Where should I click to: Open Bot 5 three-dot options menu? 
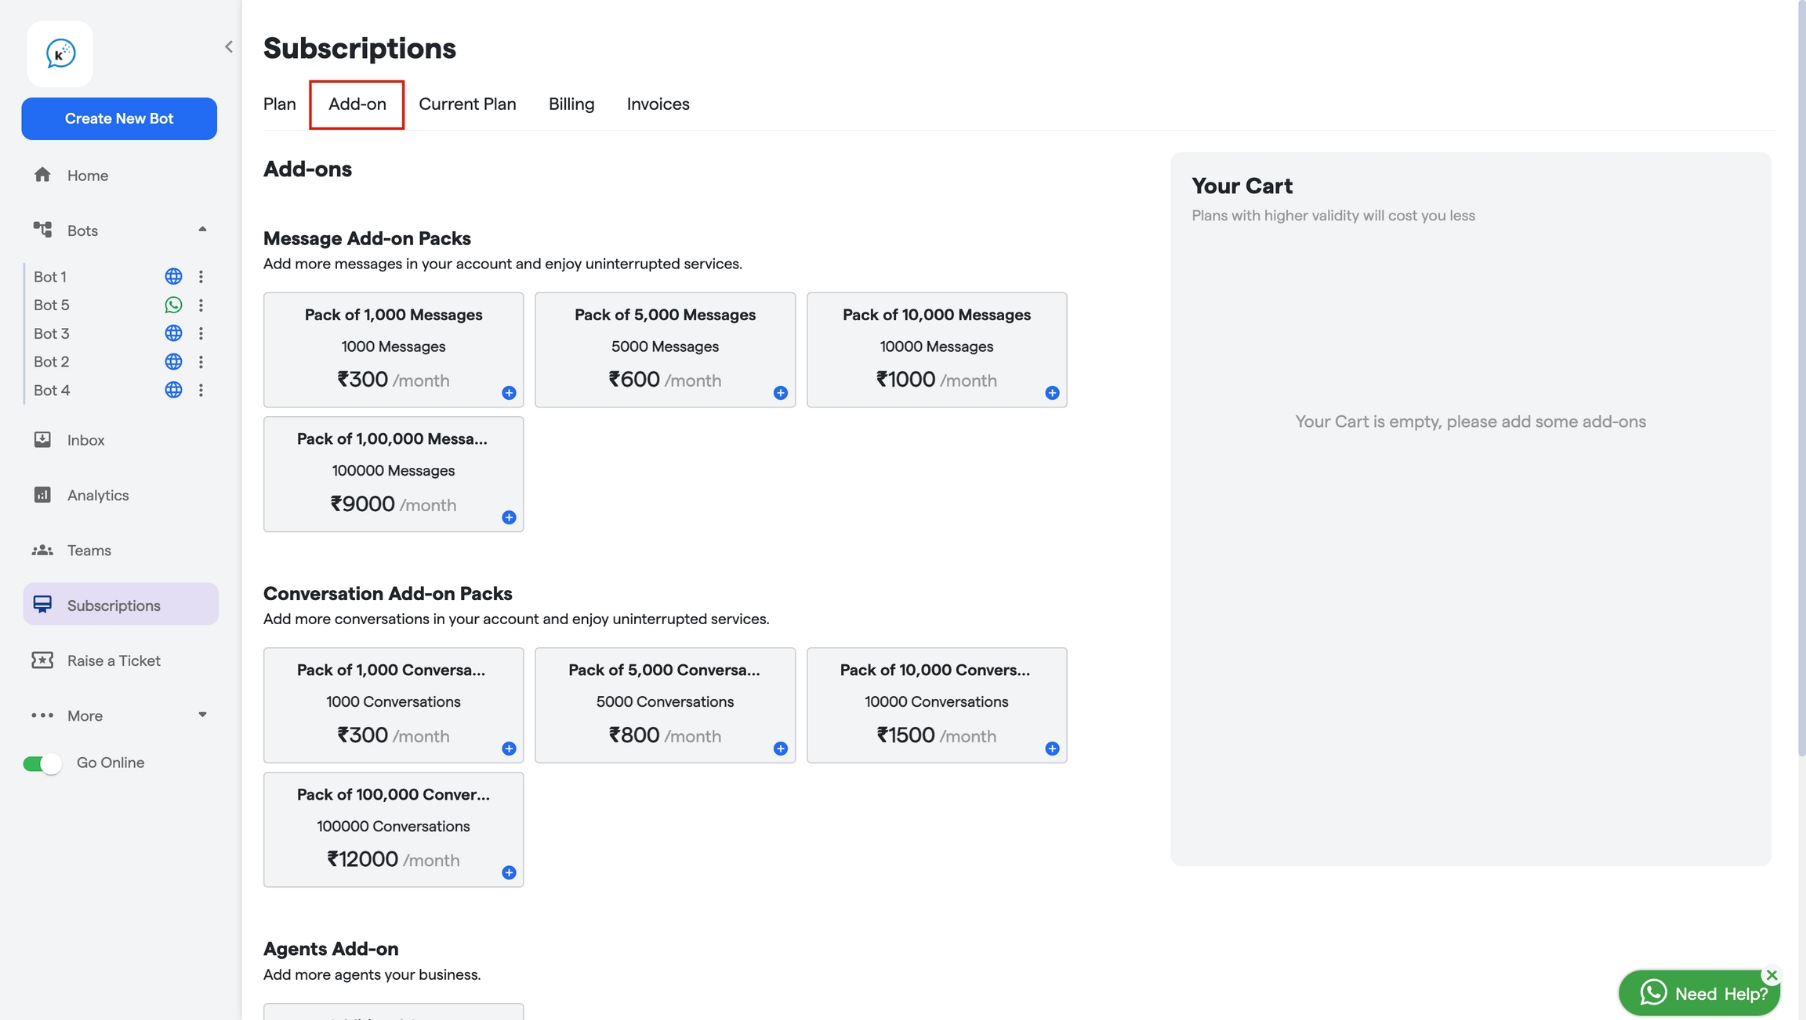[x=201, y=305]
